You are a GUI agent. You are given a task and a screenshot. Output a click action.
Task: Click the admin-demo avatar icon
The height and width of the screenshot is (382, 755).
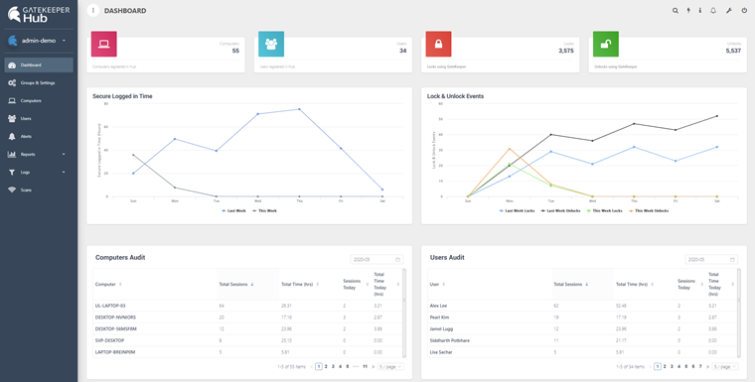tap(13, 41)
